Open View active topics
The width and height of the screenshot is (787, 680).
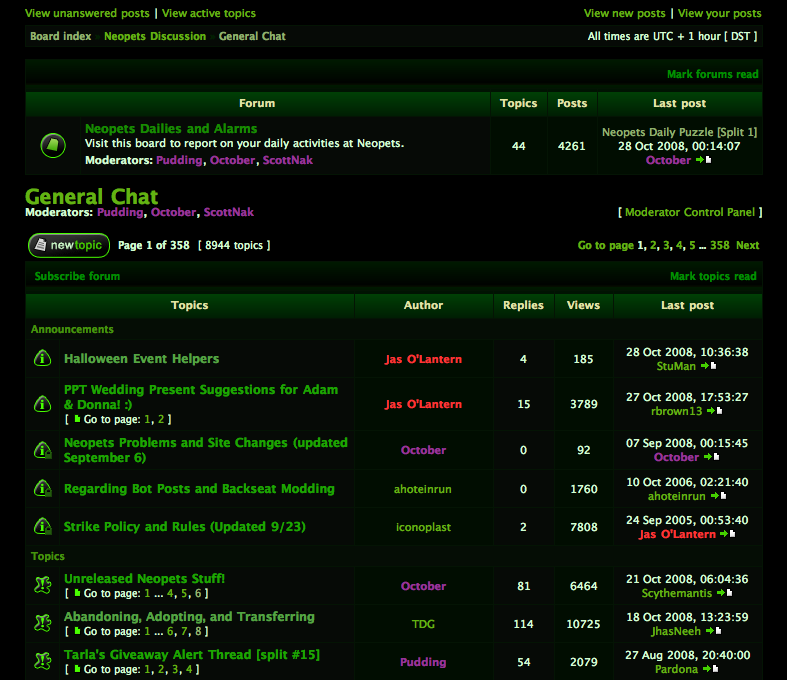click(209, 14)
